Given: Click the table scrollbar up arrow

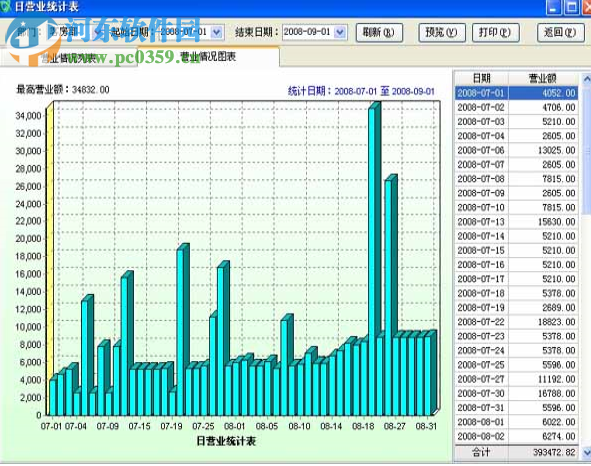Looking at the screenshot, I should pyautogui.click(x=586, y=79).
